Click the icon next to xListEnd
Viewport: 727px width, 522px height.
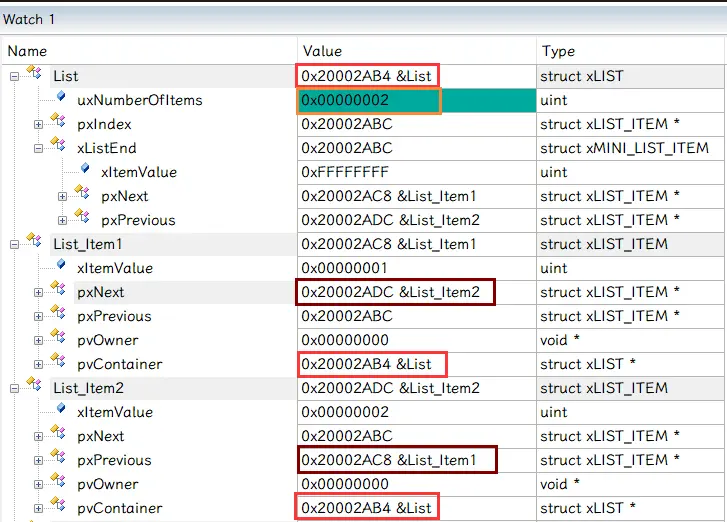pos(58,147)
